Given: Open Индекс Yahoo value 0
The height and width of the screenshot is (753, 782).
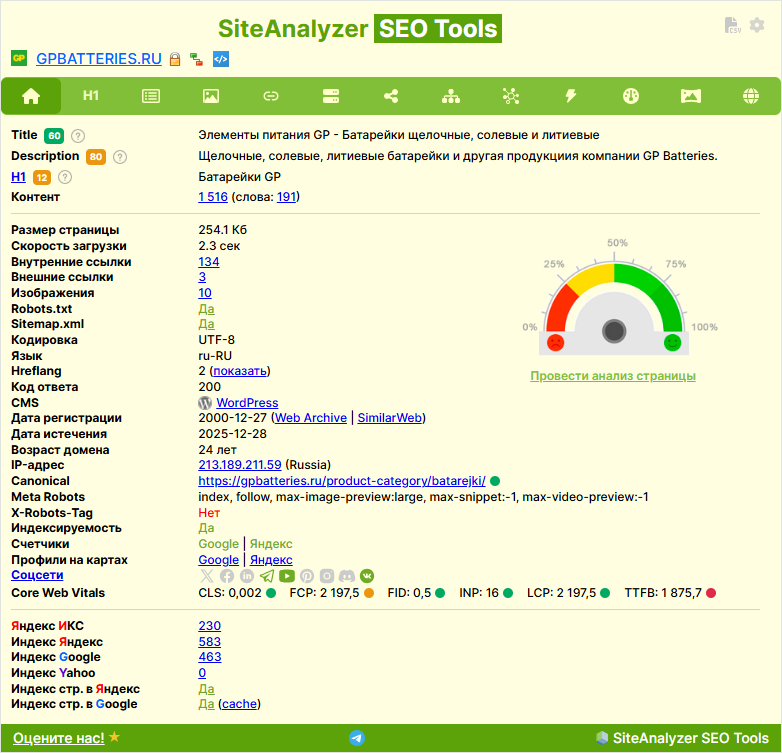Looking at the screenshot, I should point(202,673).
